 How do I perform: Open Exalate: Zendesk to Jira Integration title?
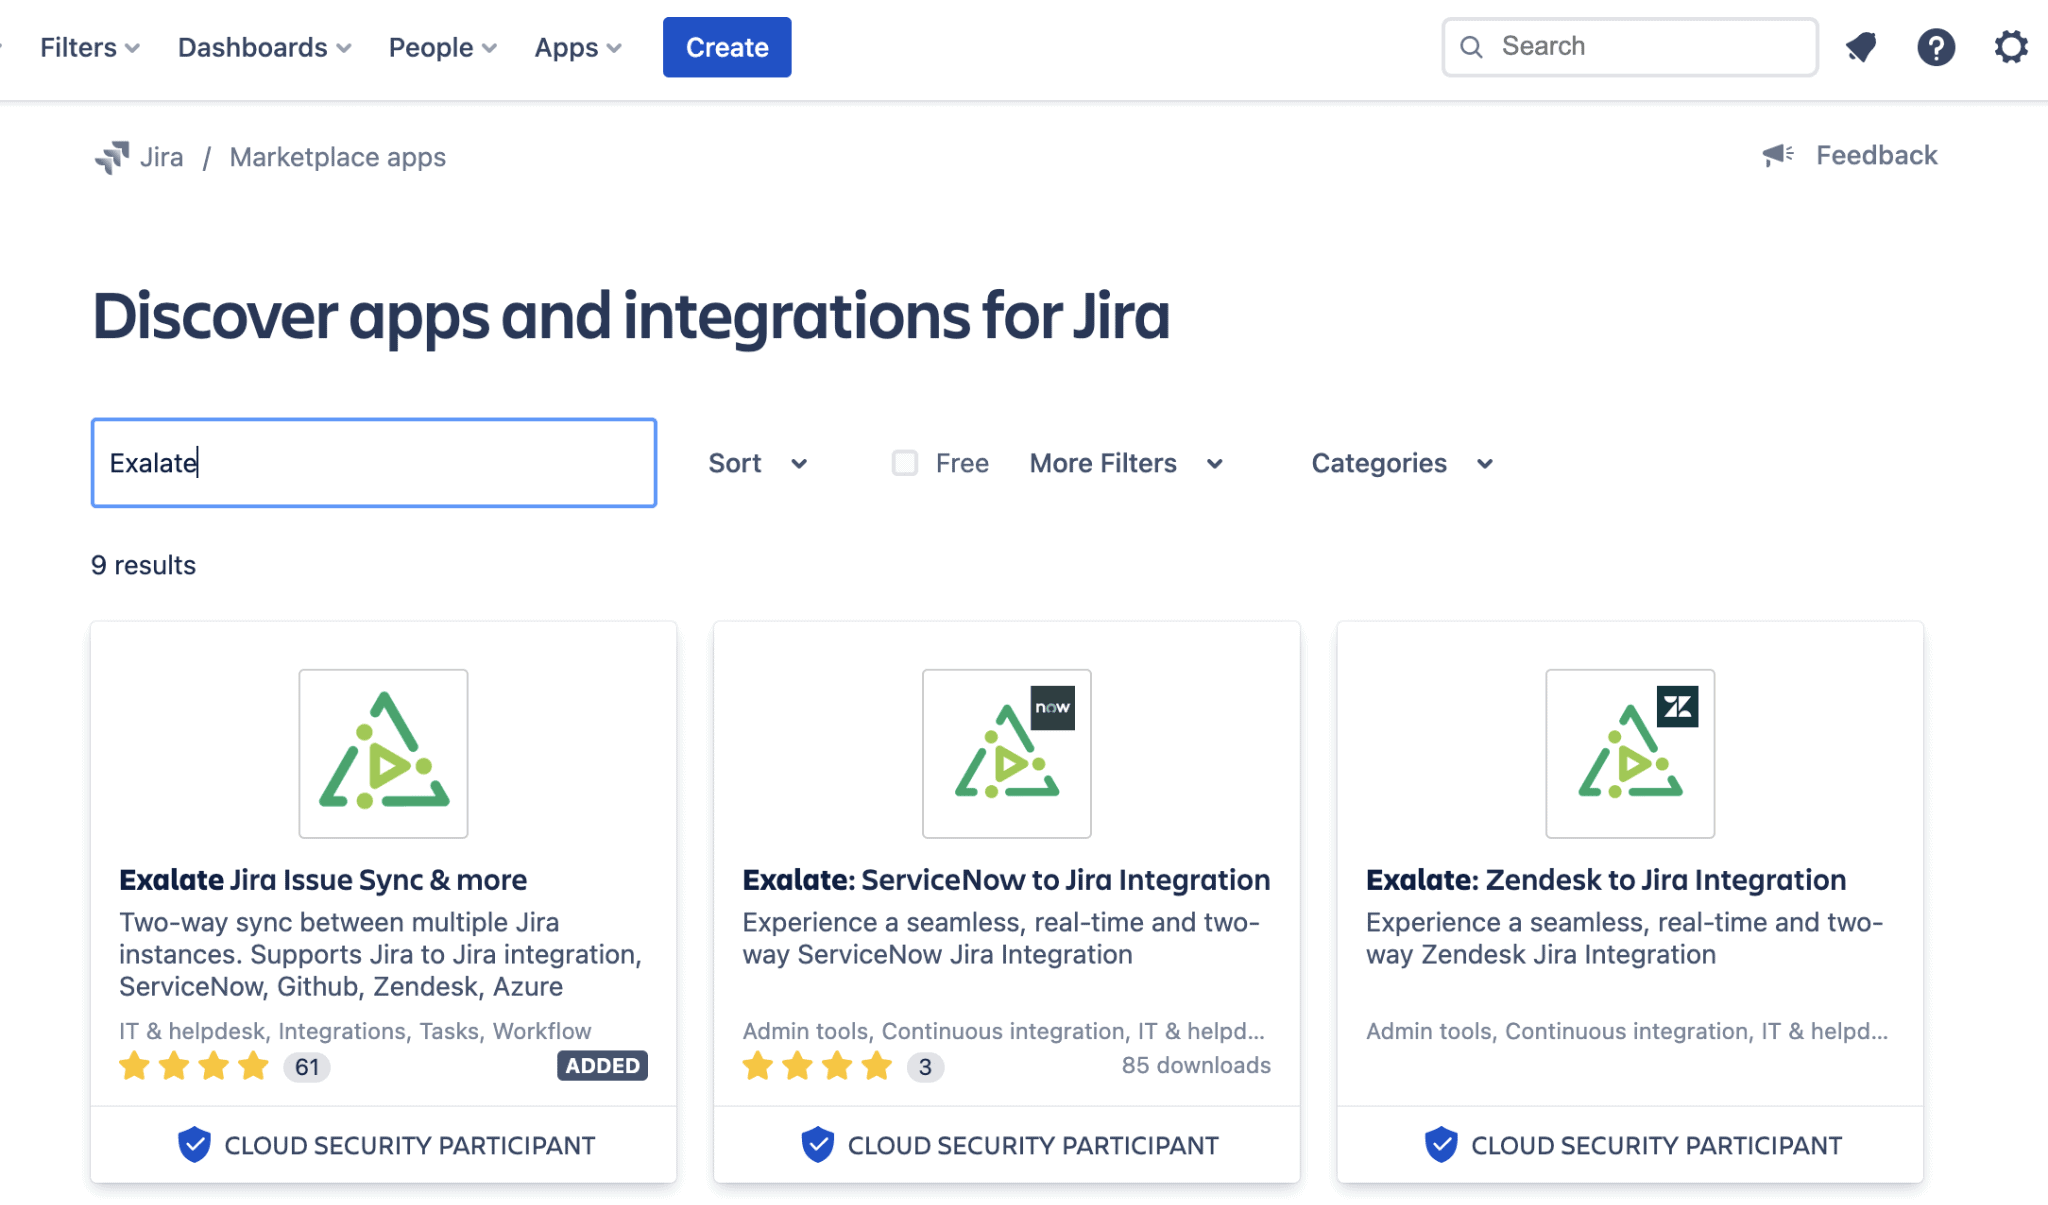[x=1606, y=880]
